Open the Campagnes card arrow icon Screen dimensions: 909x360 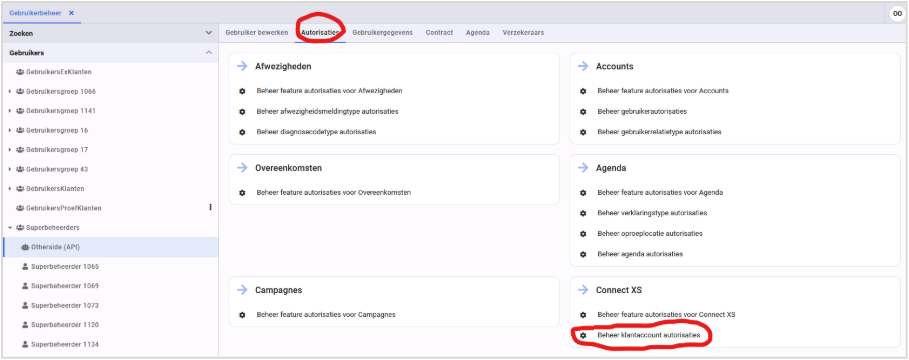point(242,290)
